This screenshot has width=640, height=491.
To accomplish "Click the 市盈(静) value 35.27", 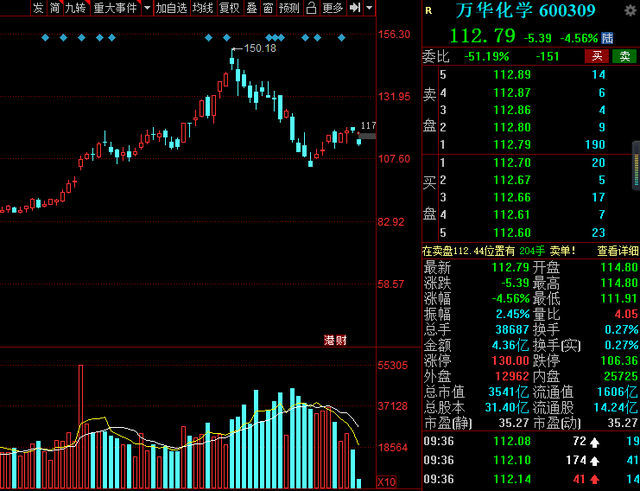I will [x=513, y=423].
